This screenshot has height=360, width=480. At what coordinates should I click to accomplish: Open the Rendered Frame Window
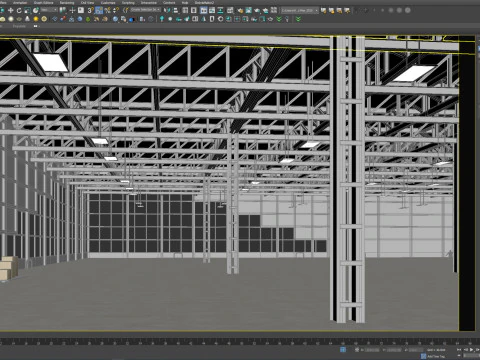coord(248,10)
